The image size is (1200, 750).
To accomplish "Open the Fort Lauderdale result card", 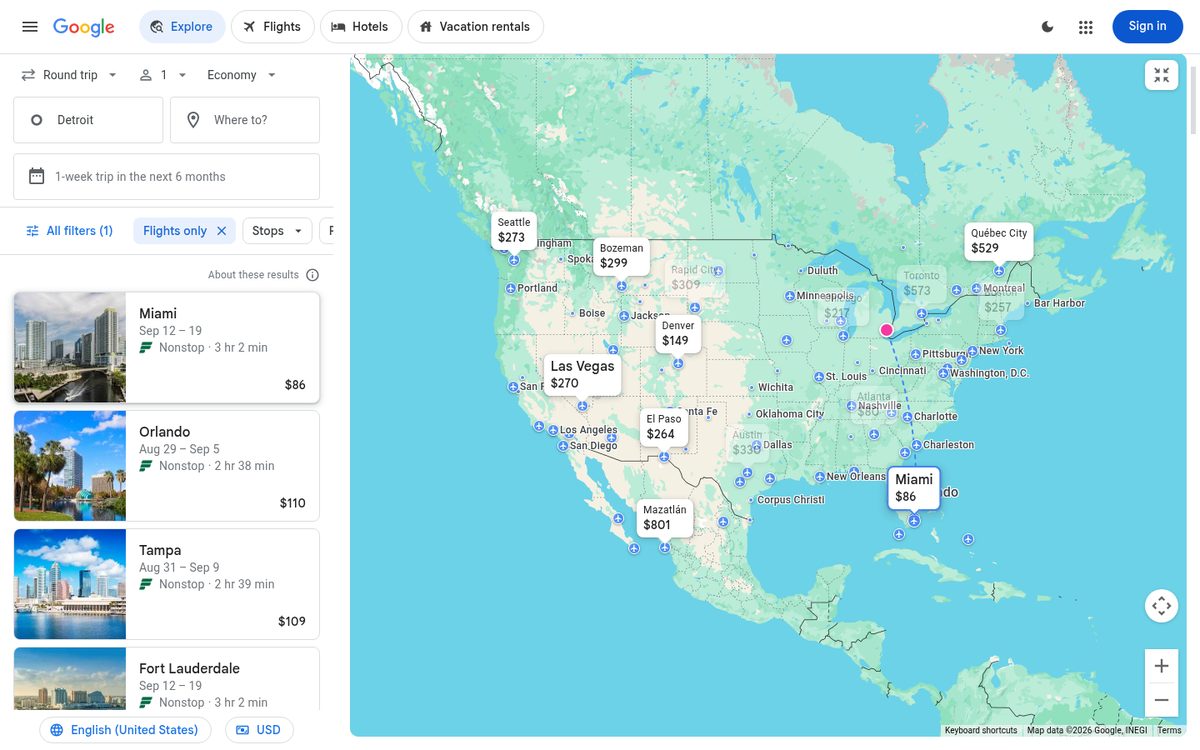I will (167, 679).
